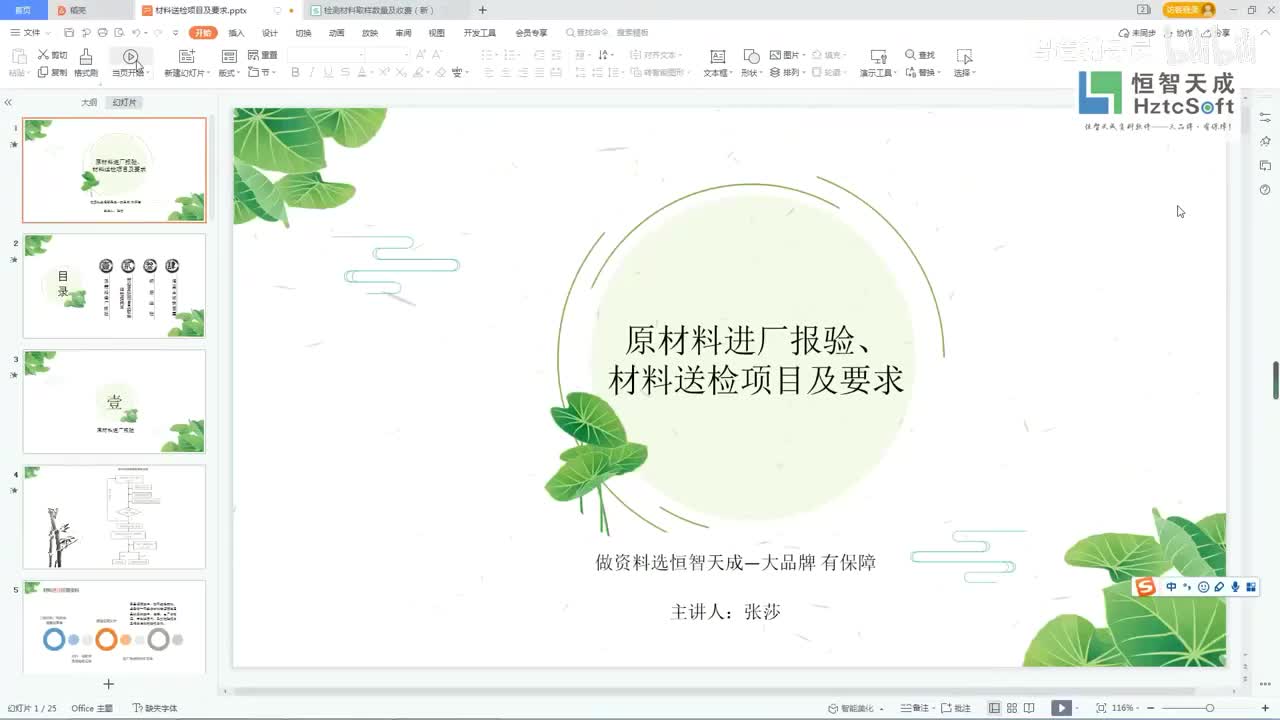This screenshot has height=720, width=1280.
Task: Open the Presentation Tools (演示工具) icon
Action: click(x=878, y=57)
